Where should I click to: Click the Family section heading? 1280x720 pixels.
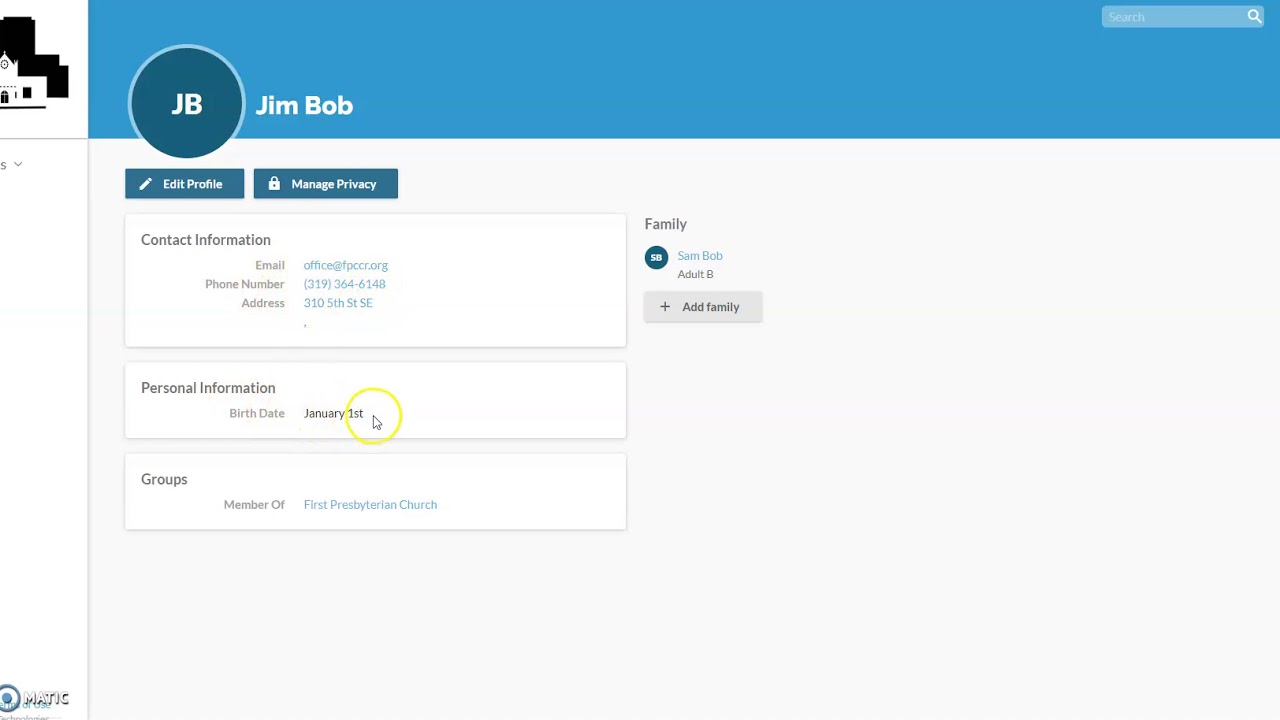(x=666, y=224)
